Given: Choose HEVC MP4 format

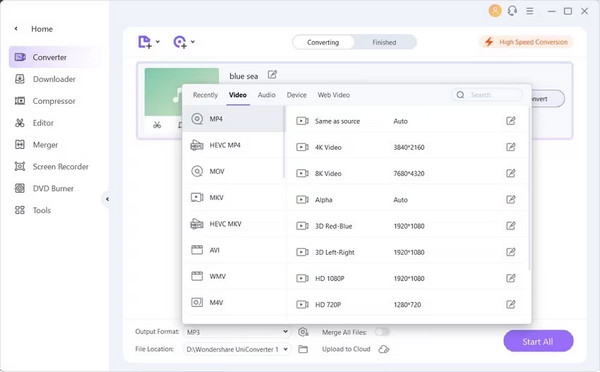Looking at the screenshot, I should coord(233,145).
